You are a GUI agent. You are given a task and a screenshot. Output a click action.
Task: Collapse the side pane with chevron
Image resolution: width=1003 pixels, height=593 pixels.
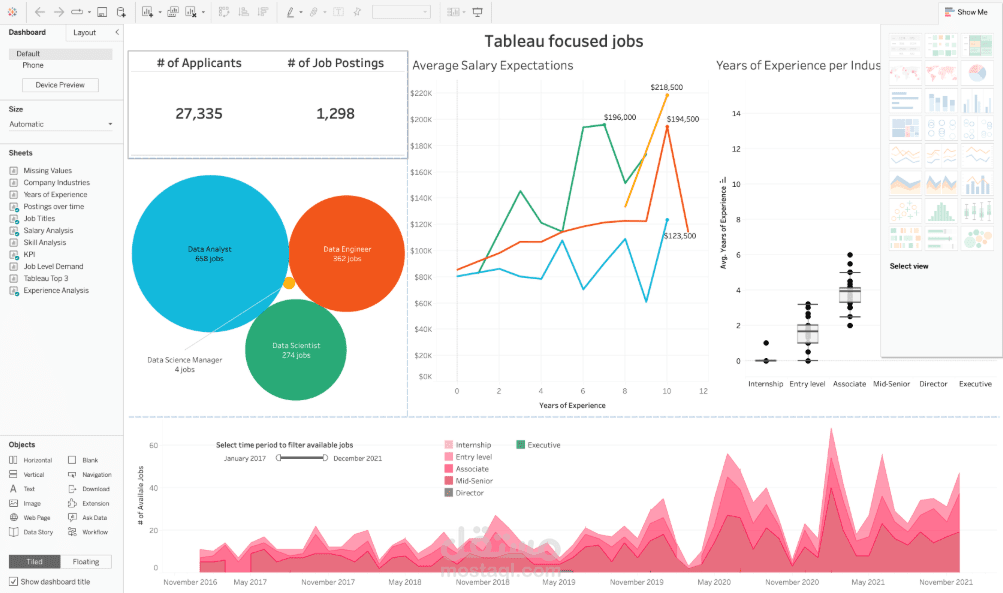[x=117, y=32]
